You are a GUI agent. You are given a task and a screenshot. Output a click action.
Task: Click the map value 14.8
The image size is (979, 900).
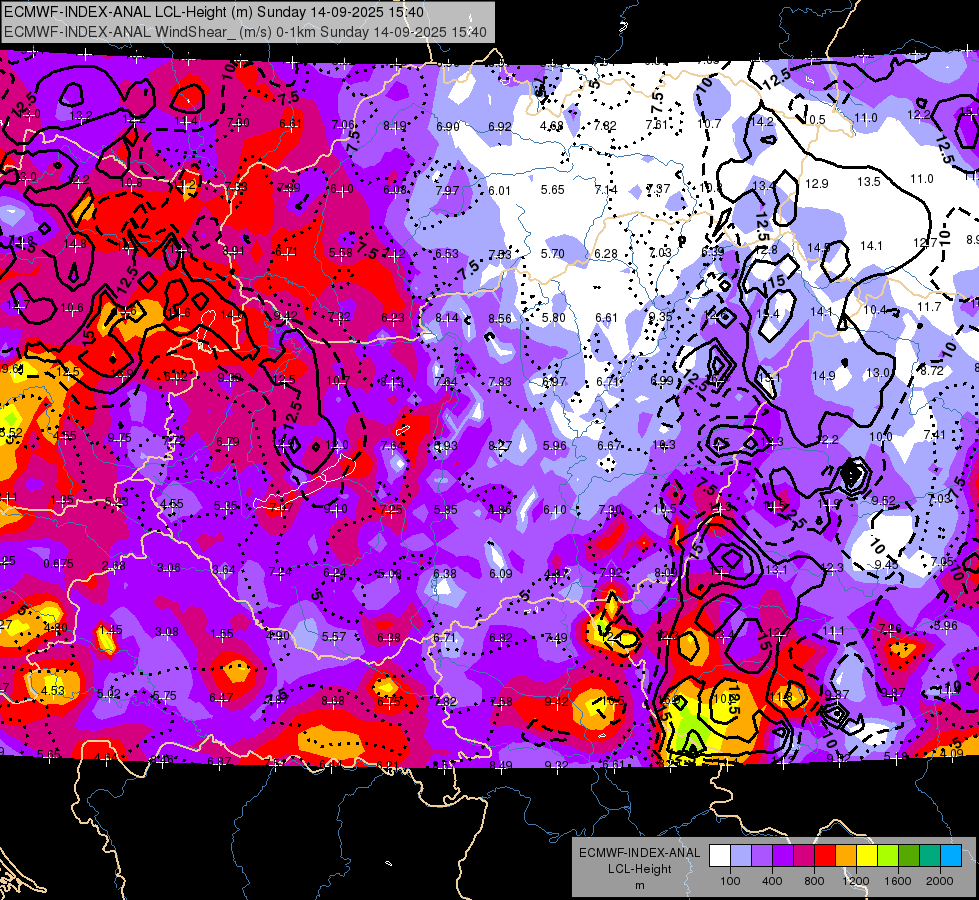point(75,244)
